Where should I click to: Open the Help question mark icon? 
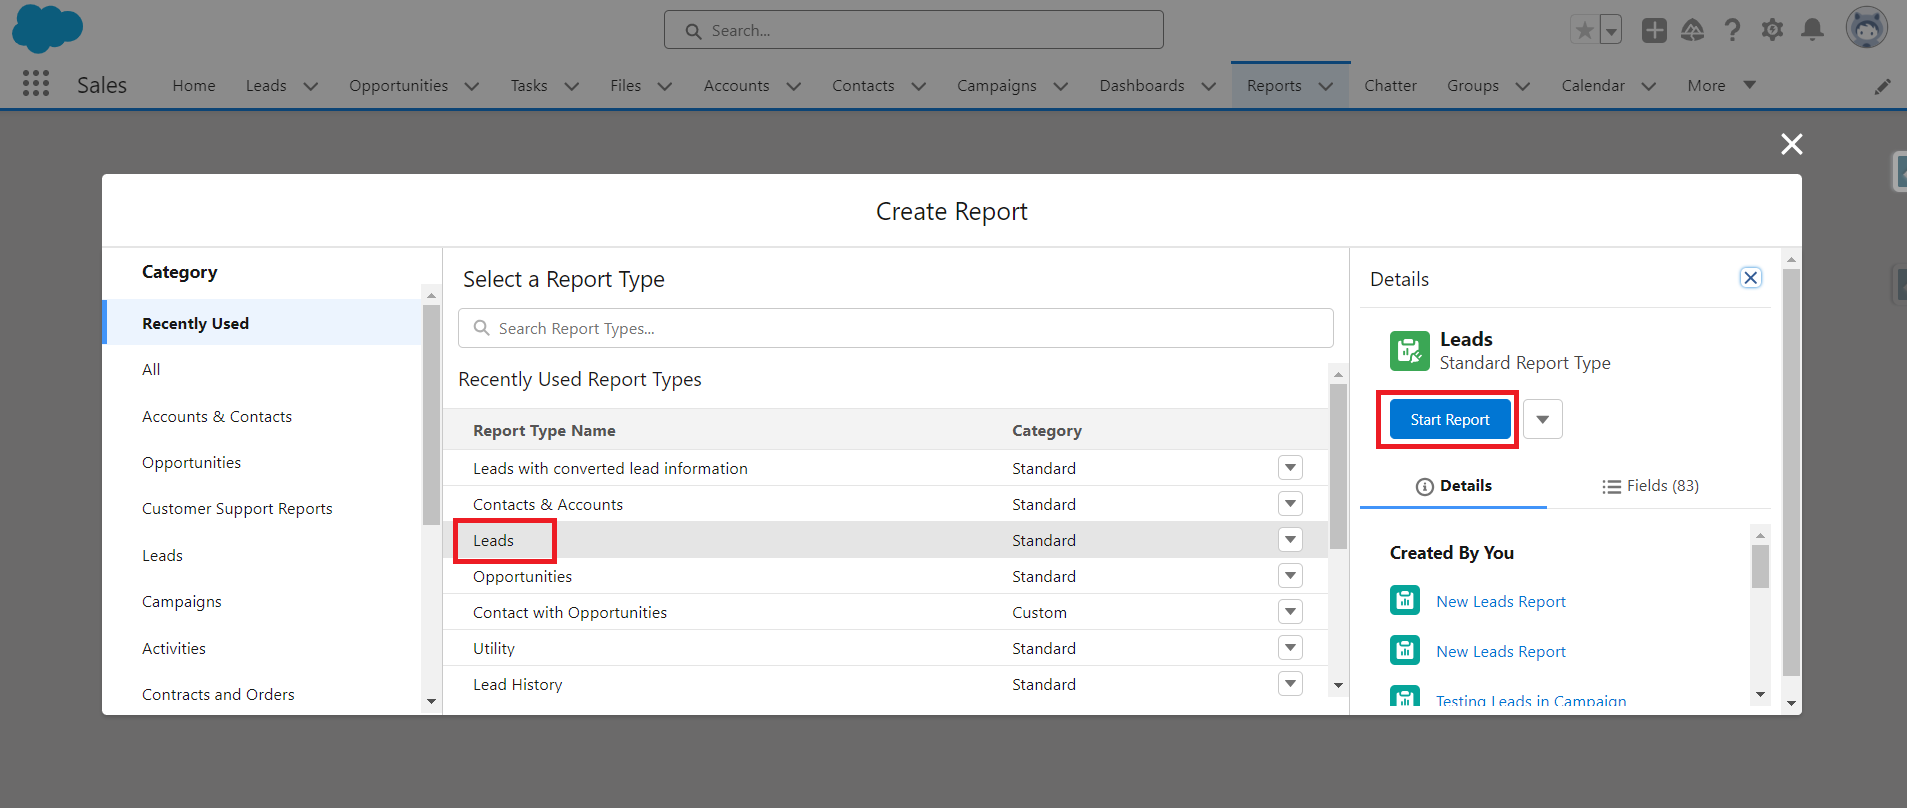click(1732, 30)
